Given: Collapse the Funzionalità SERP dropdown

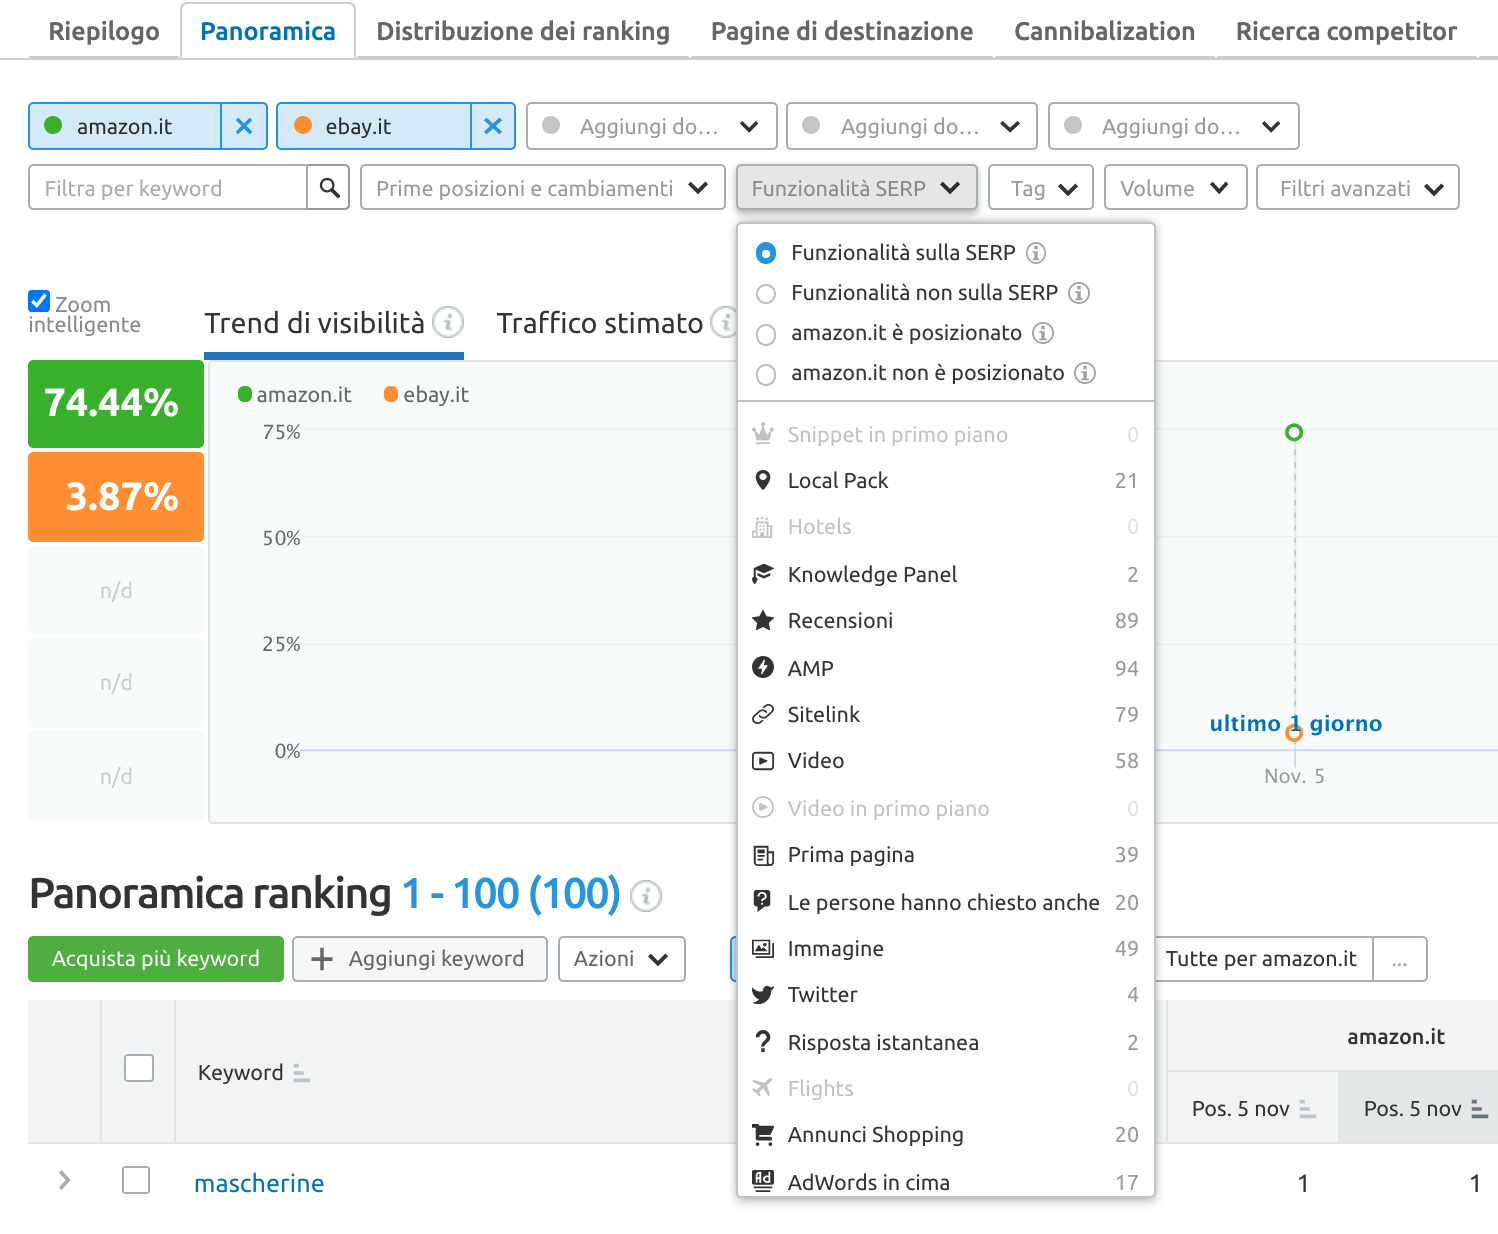Looking at the screenshot, I should [856, 188].
